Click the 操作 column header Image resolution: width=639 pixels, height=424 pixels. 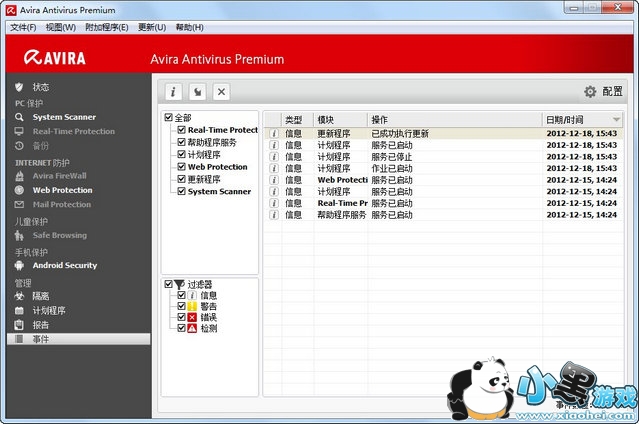pyautogui.click(x=456, y=119)
